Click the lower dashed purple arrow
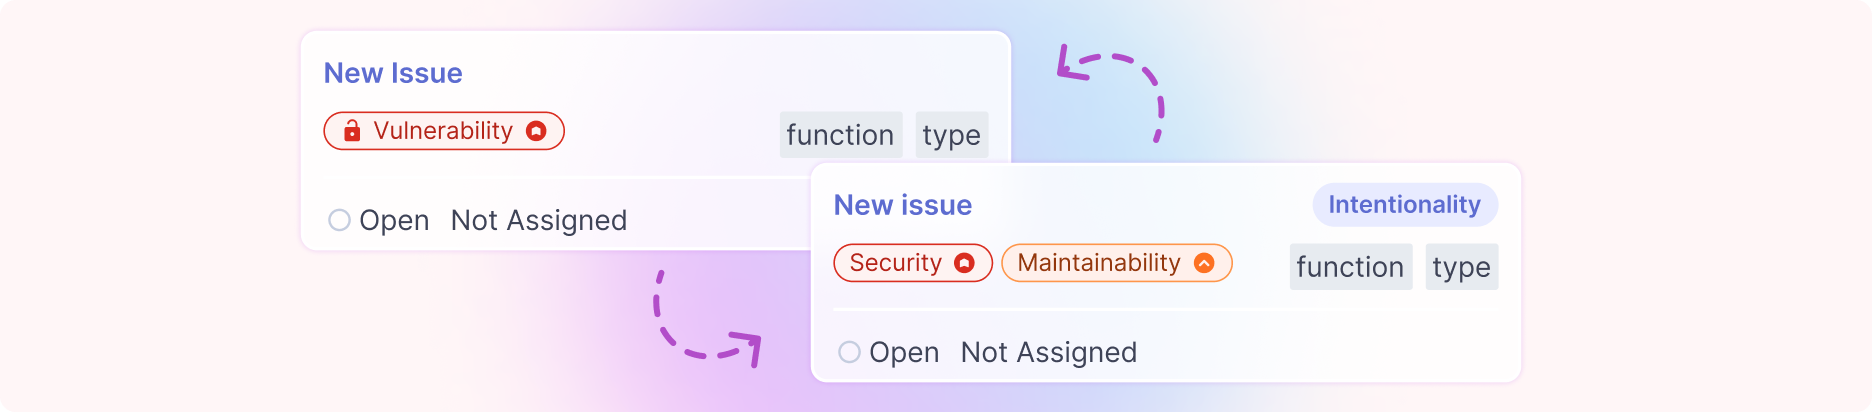This screenshot has height=412, width=1872. (707, 319)
